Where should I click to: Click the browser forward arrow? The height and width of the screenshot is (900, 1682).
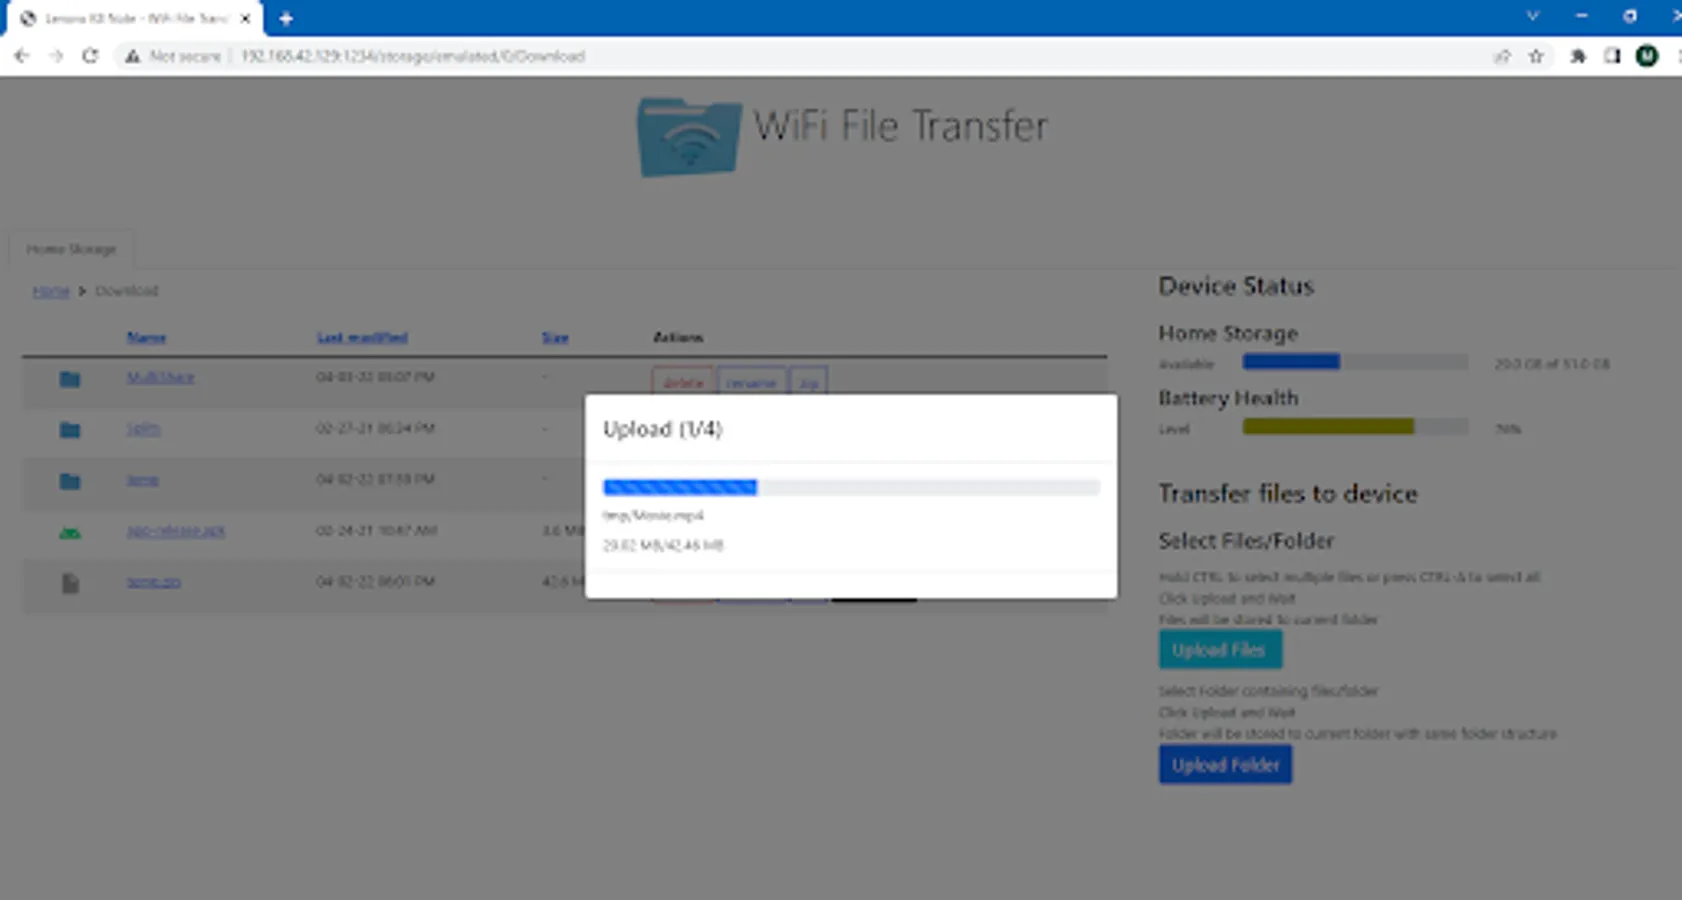pos(56,56)
